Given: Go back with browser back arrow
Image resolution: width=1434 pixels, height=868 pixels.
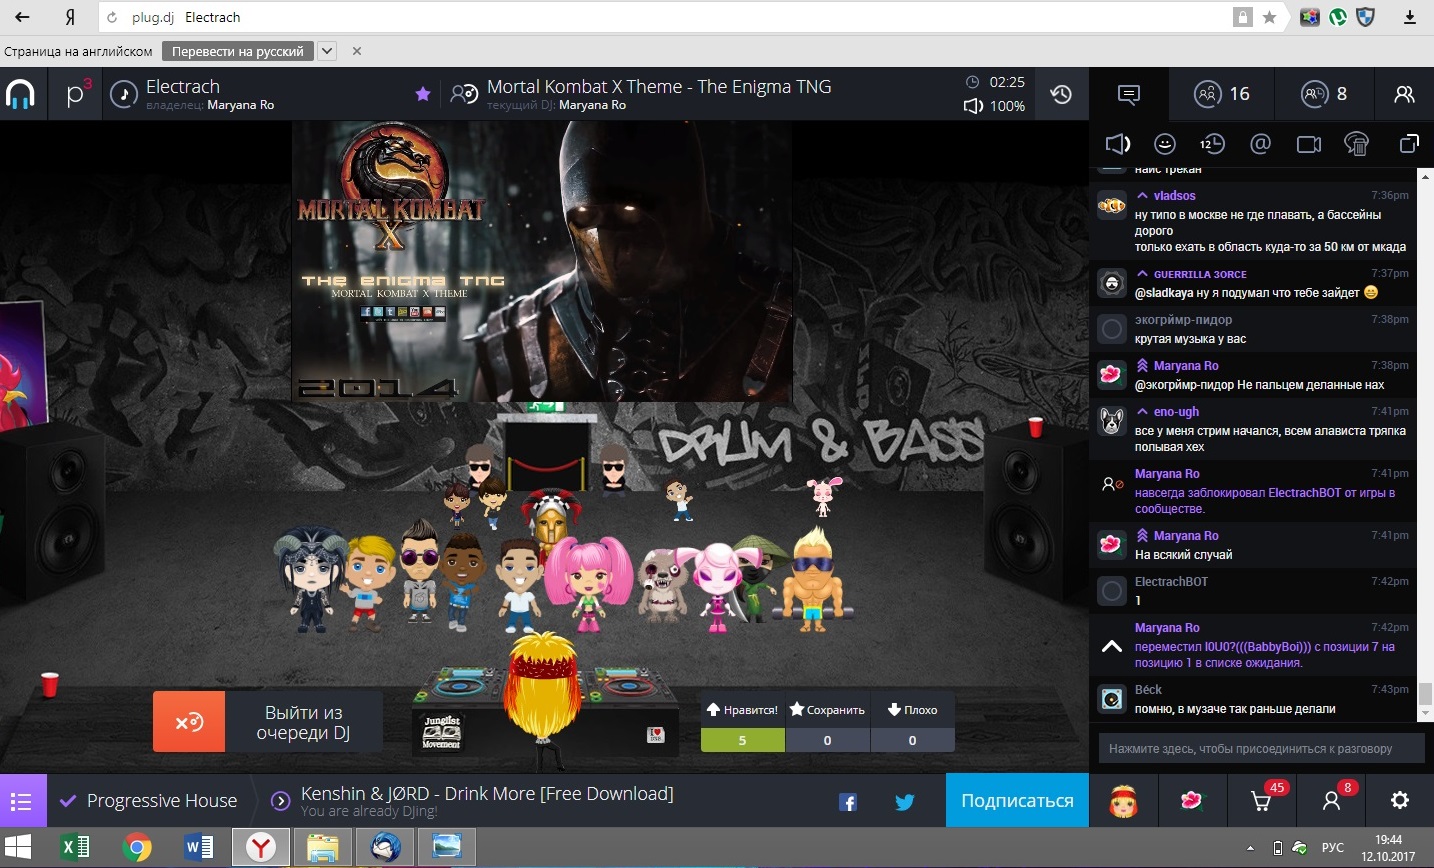Looking at the screenshot, I should coord(22,17).
